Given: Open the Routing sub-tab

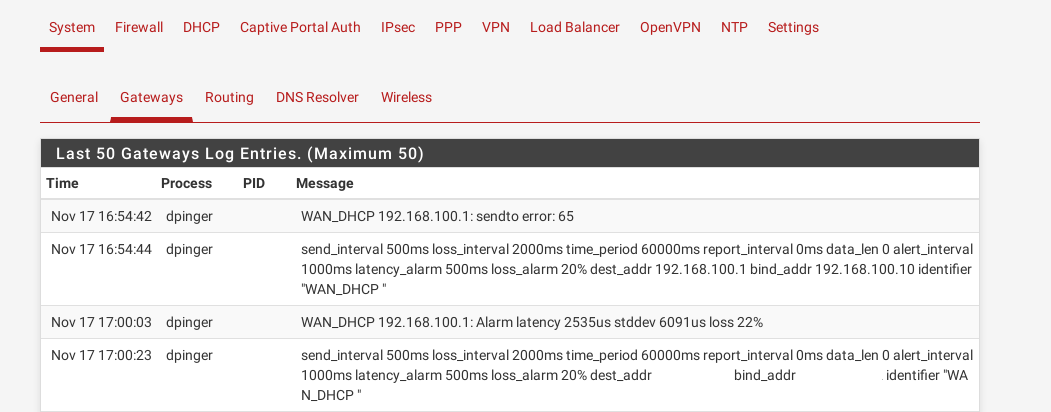Looking at the screenshot, I should coord(229,98).
